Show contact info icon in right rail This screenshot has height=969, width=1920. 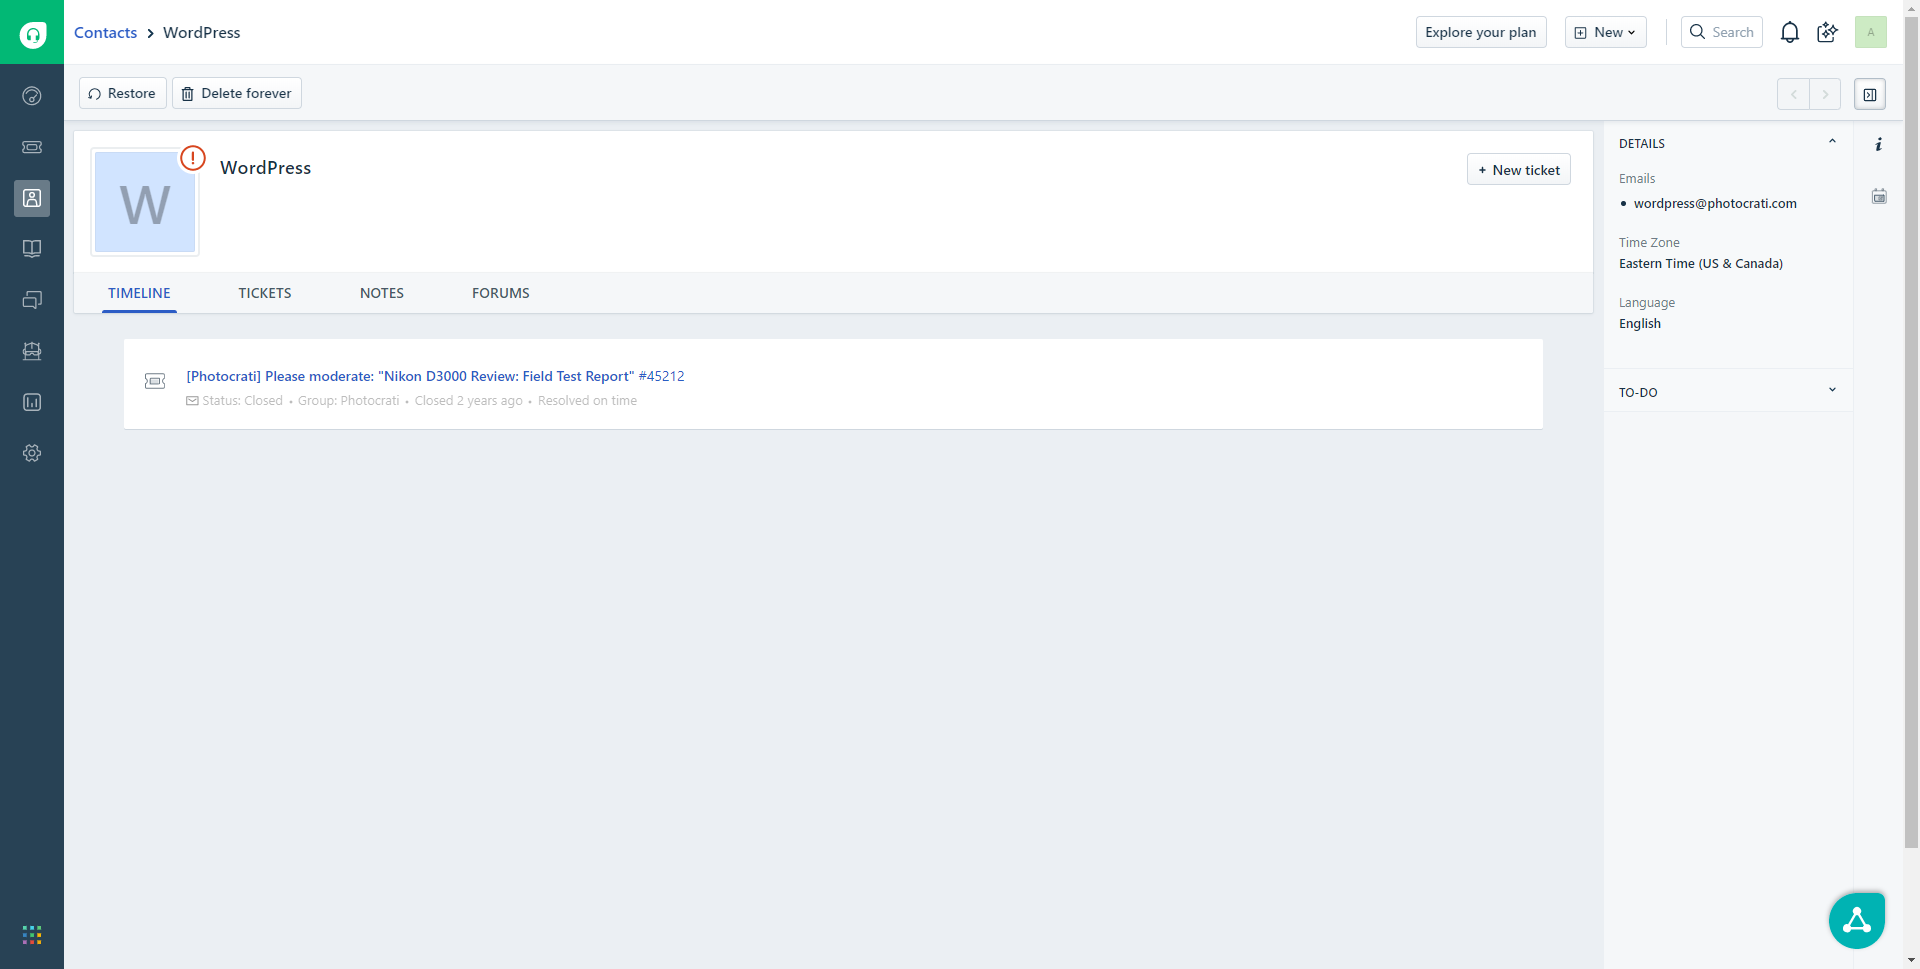(x=1879, y=144)
